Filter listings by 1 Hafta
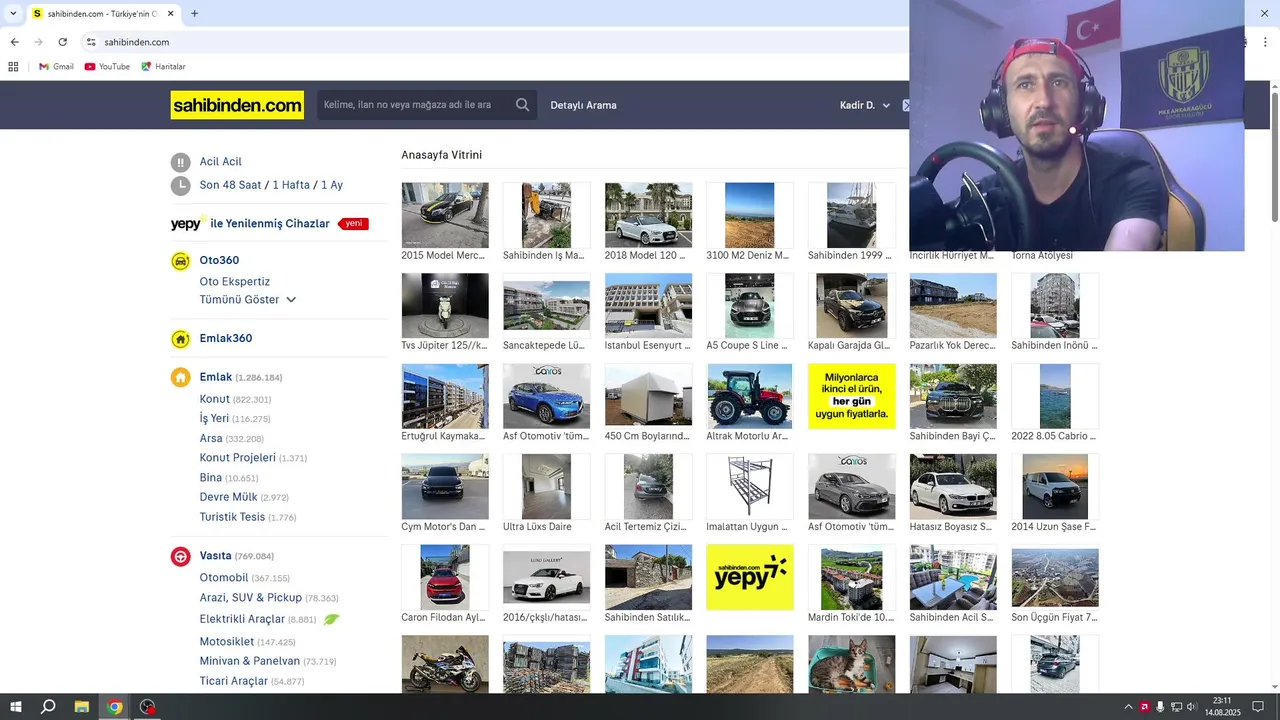Screen dimensions: 1280x720 [x=291, y=185]
